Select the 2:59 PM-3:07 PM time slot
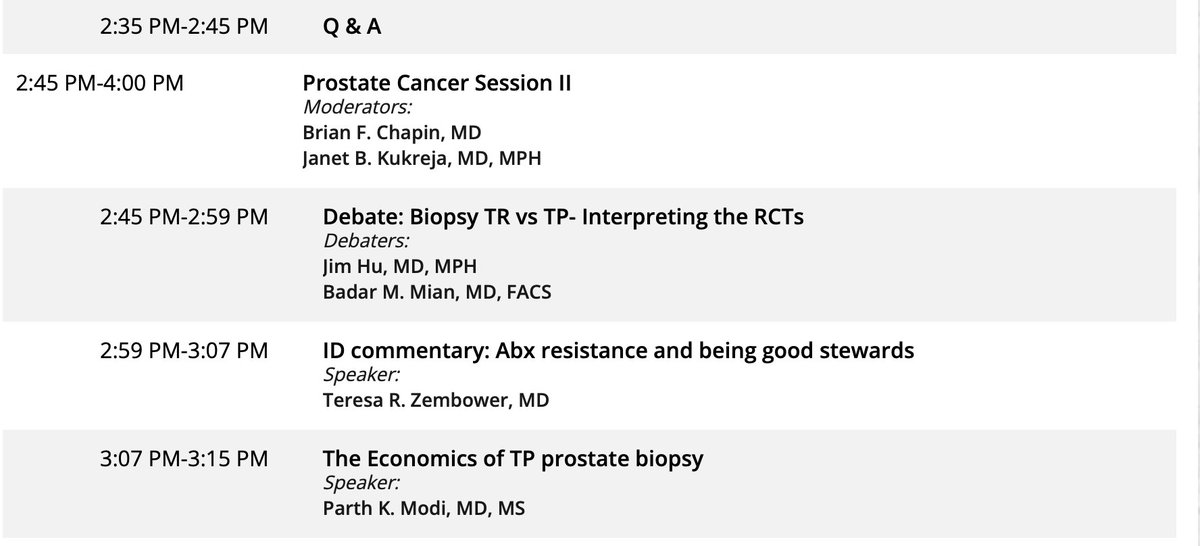This screenshot has height=546, width=1200. click(184, 351)
